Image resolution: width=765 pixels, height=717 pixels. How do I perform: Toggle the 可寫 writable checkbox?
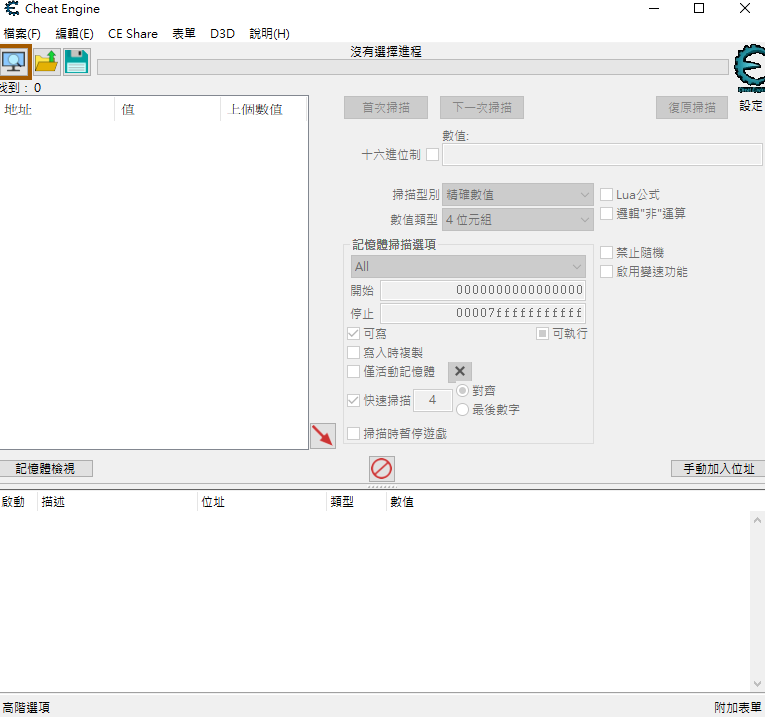(x=353, y=334)
